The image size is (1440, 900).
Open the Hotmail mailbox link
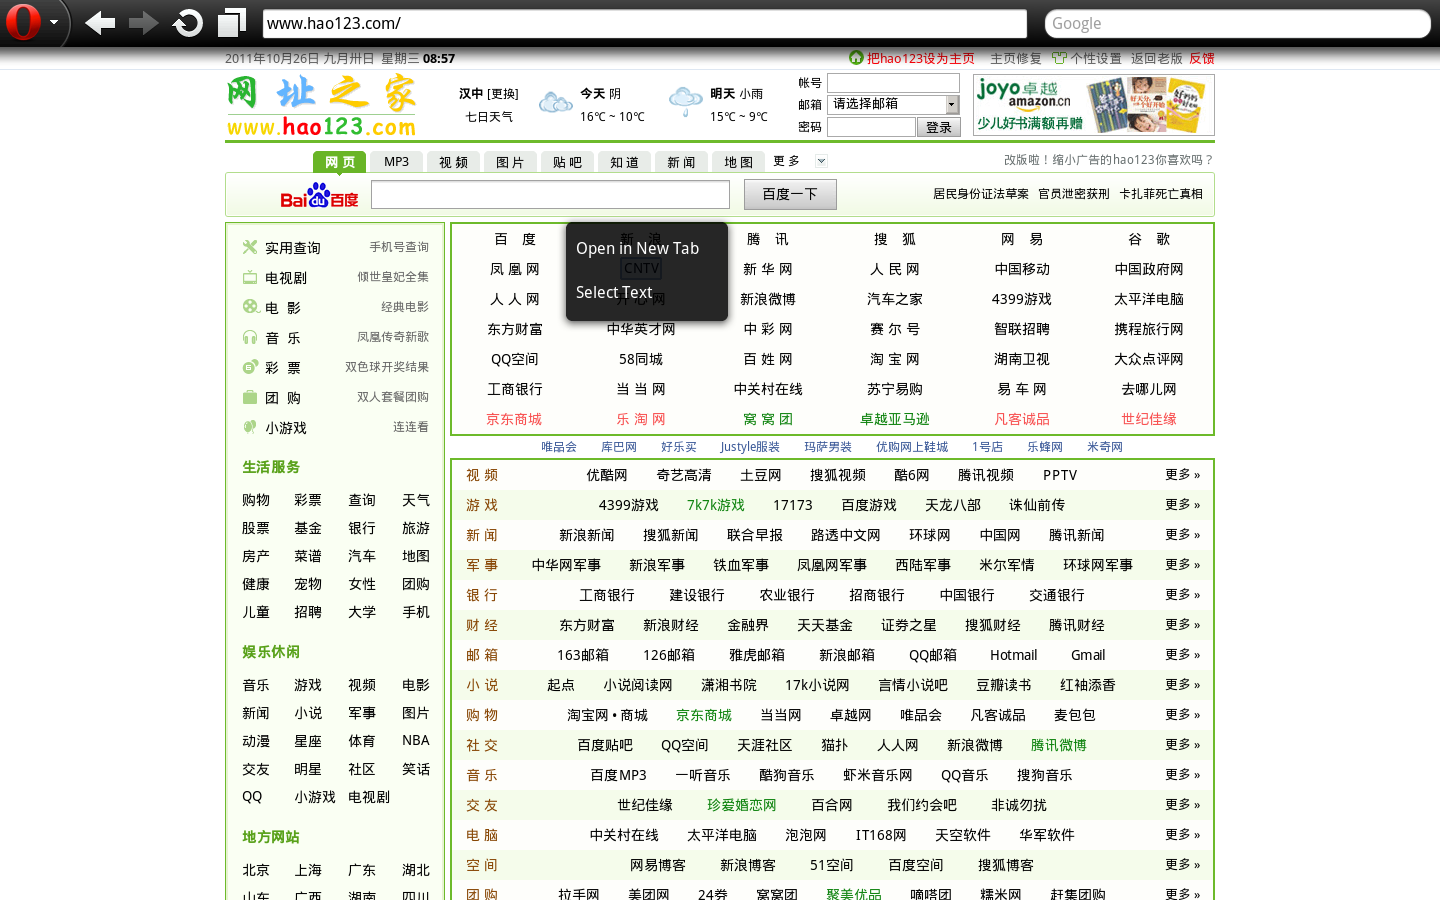click(1014, 655)
